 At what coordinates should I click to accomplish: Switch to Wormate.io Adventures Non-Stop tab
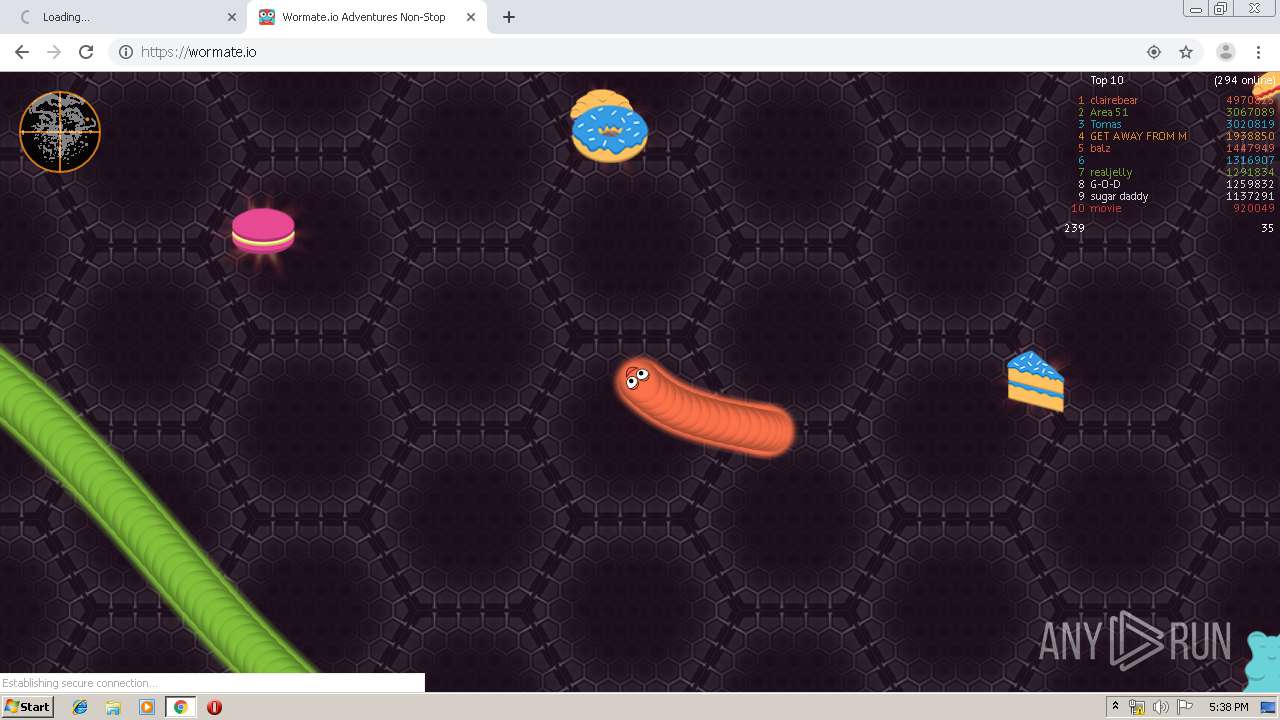tap(364, 17)
